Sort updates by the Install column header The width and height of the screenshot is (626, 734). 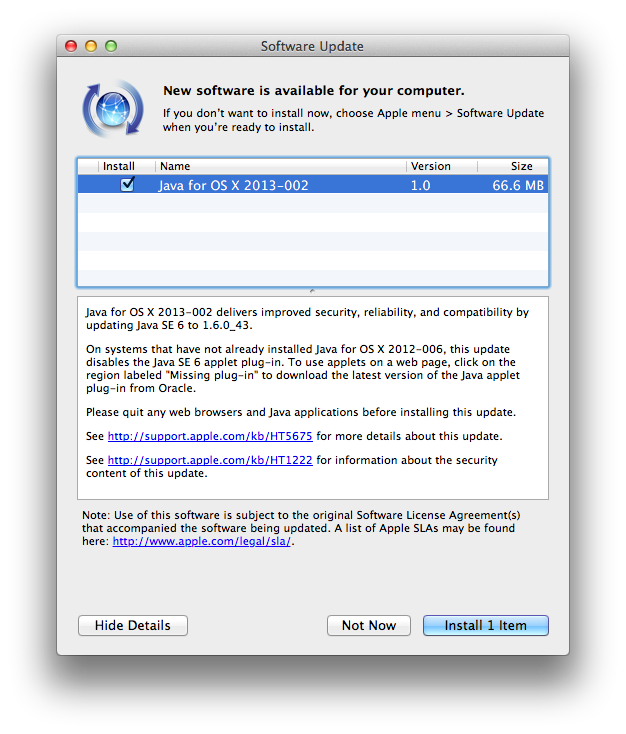click(x=117, y=166)
